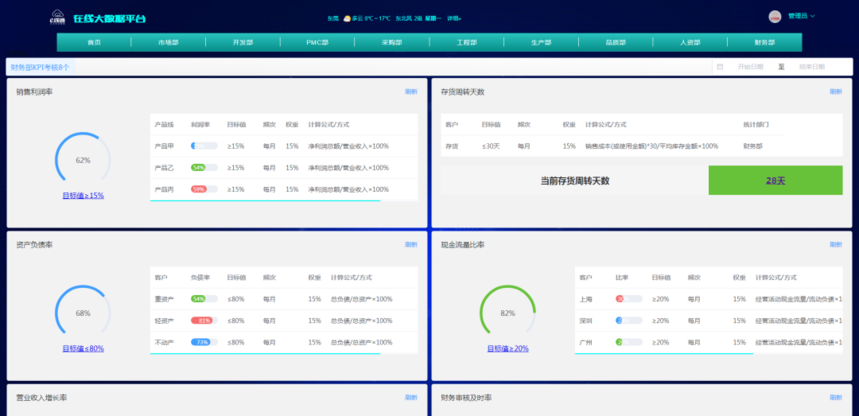Click the administrator avatar icon
The image size is (859, 416).
(x=774, y=16)
